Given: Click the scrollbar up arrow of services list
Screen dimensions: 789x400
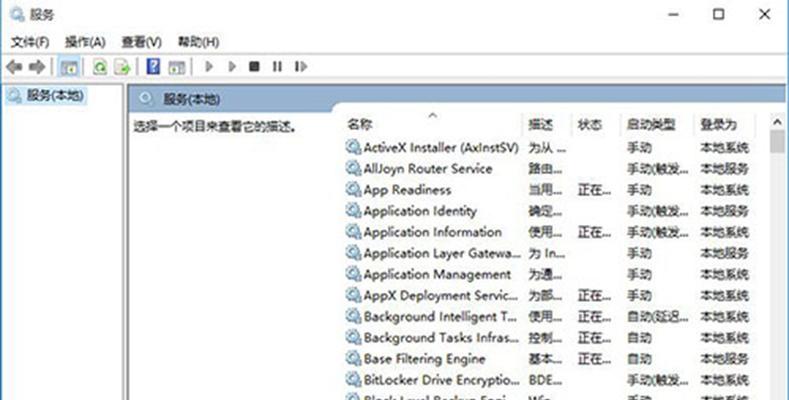Looking at the screenshot, I should [x=777, y=122].
